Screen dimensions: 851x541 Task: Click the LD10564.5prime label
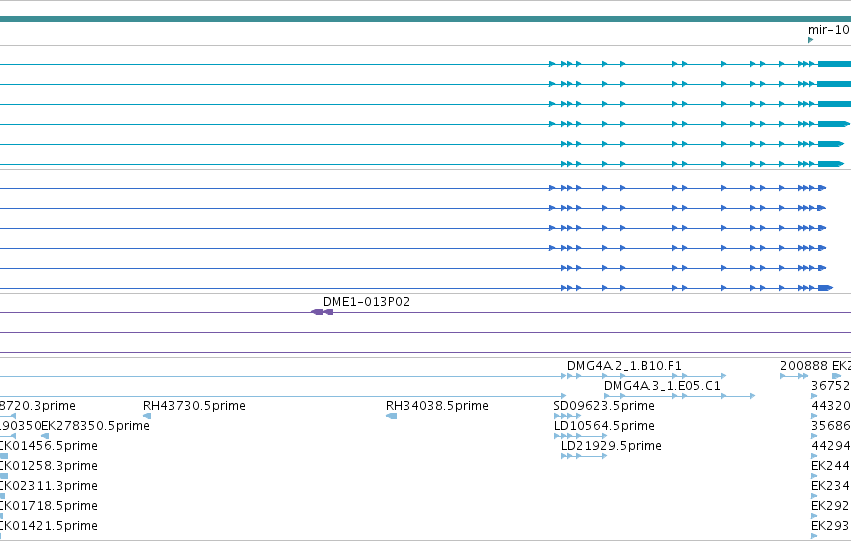(x=604, y=425)
